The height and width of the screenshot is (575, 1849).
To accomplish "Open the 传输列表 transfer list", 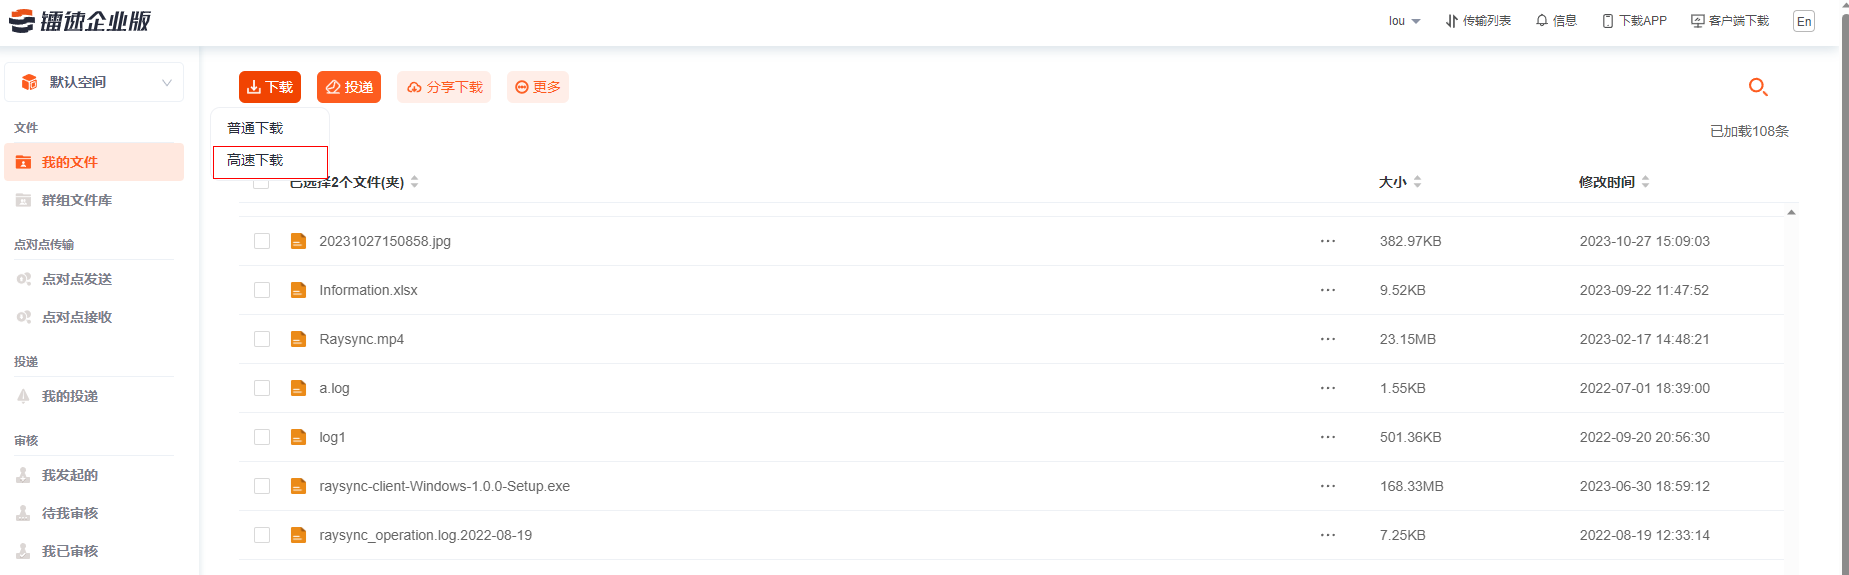I will [x=1478, y=21].
